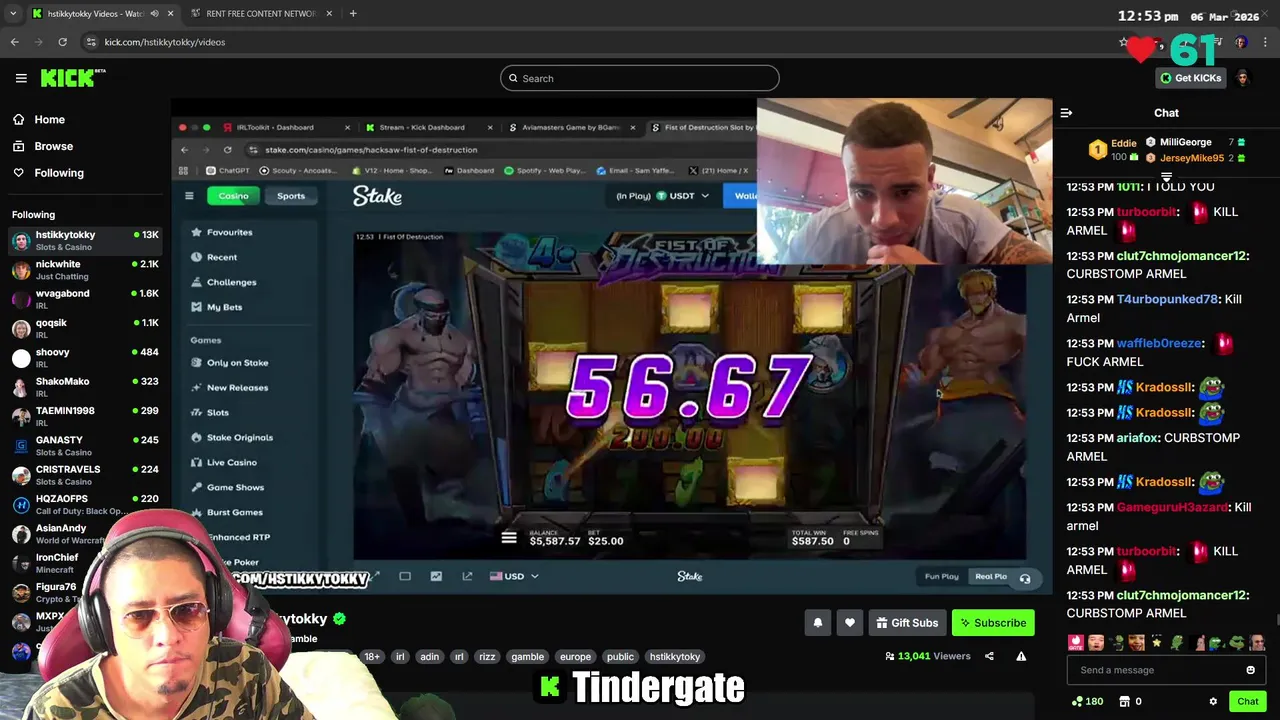Select the europe tag
Screen dimensions: 1280x720
[x=575, y=657]
